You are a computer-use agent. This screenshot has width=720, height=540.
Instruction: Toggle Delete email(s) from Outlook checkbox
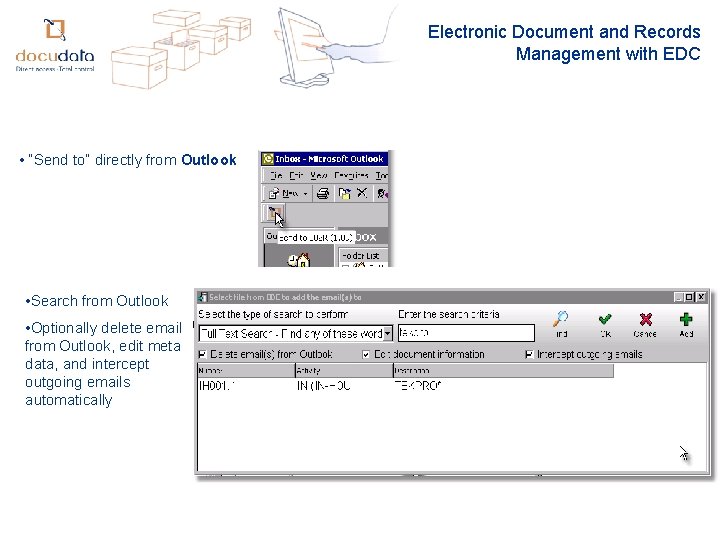[x=202, y=354]
